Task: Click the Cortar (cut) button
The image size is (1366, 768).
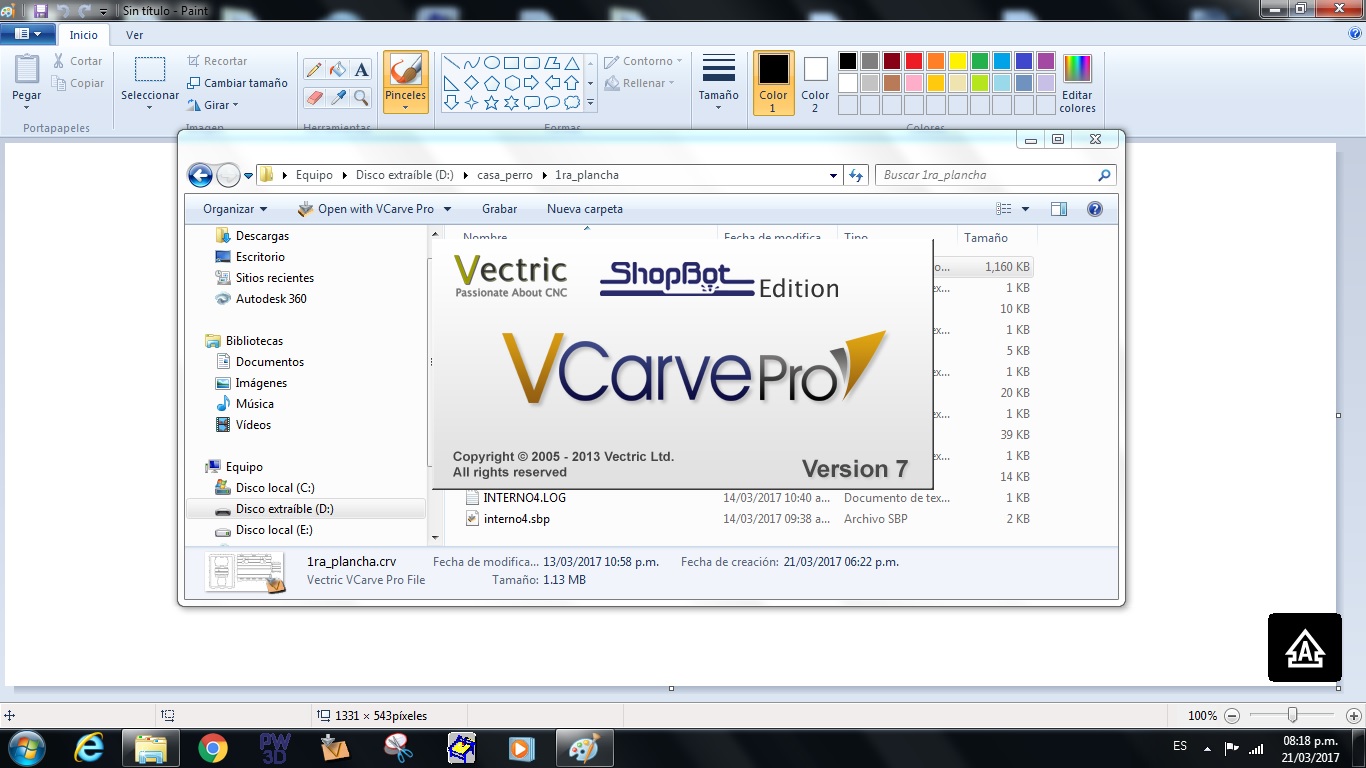Action: click(78, 61)
